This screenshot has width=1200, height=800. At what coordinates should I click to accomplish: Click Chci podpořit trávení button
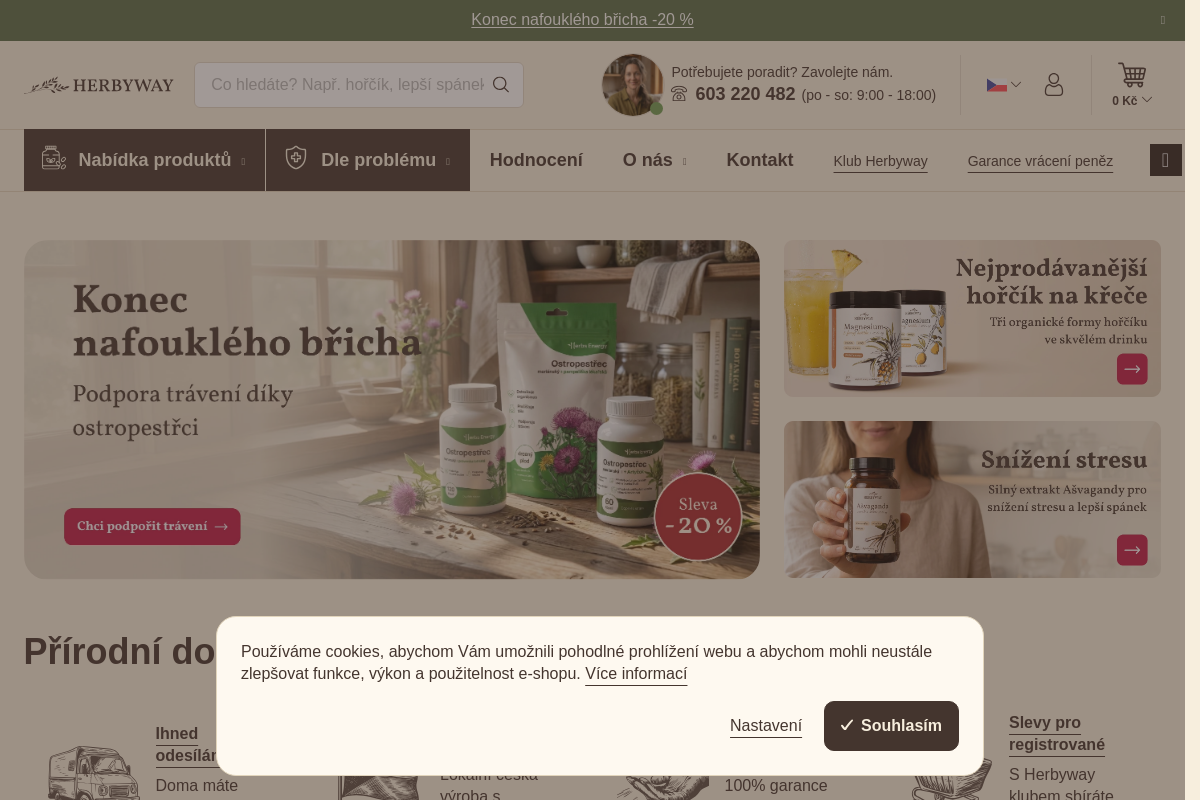152,526
